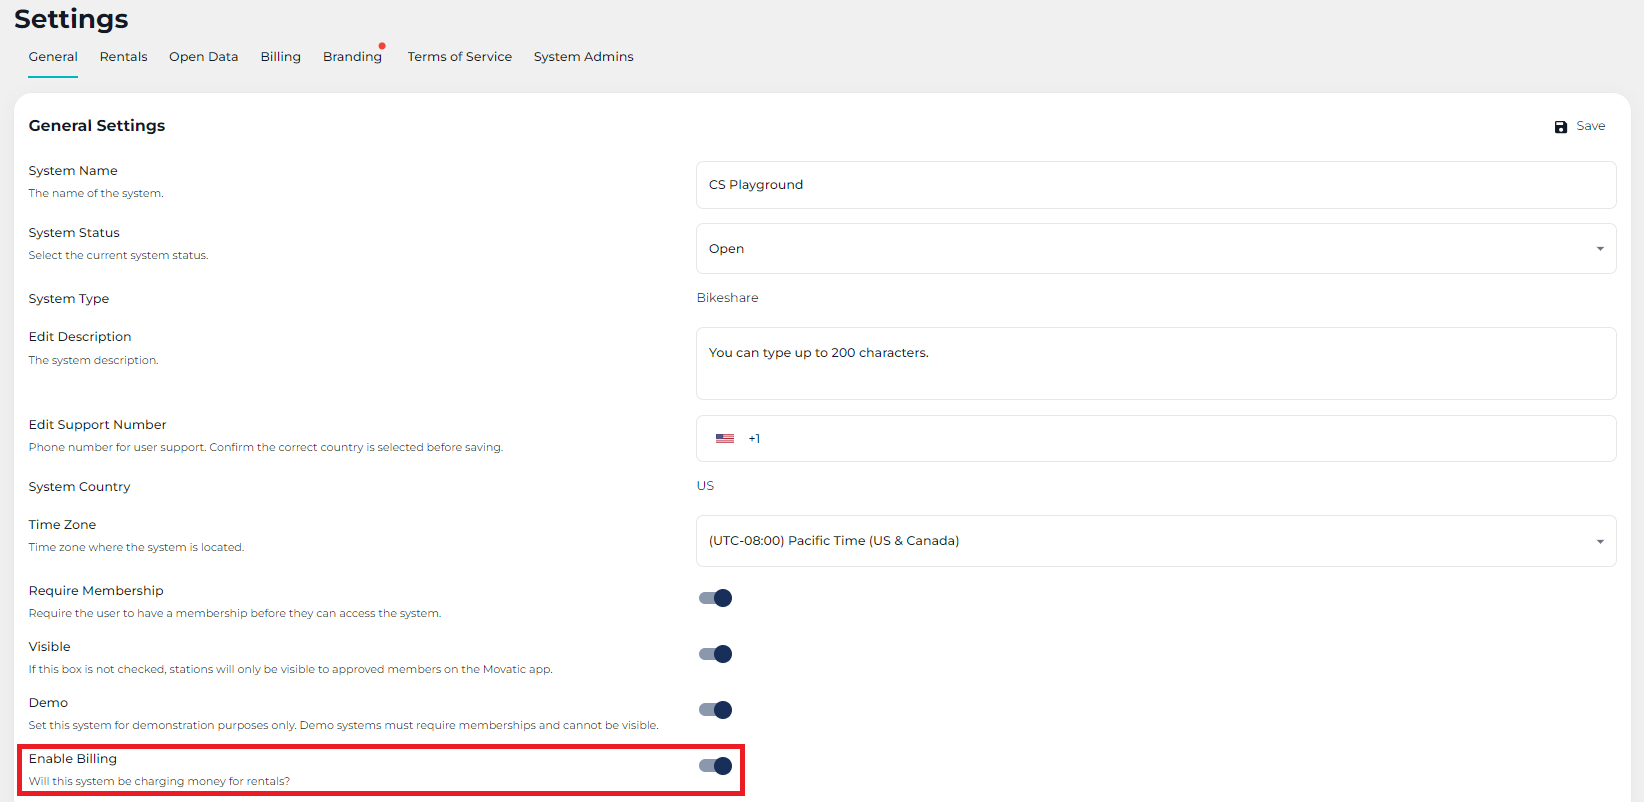Select the General tab
Screen dimensions: 1644x802
pos(53,57)
